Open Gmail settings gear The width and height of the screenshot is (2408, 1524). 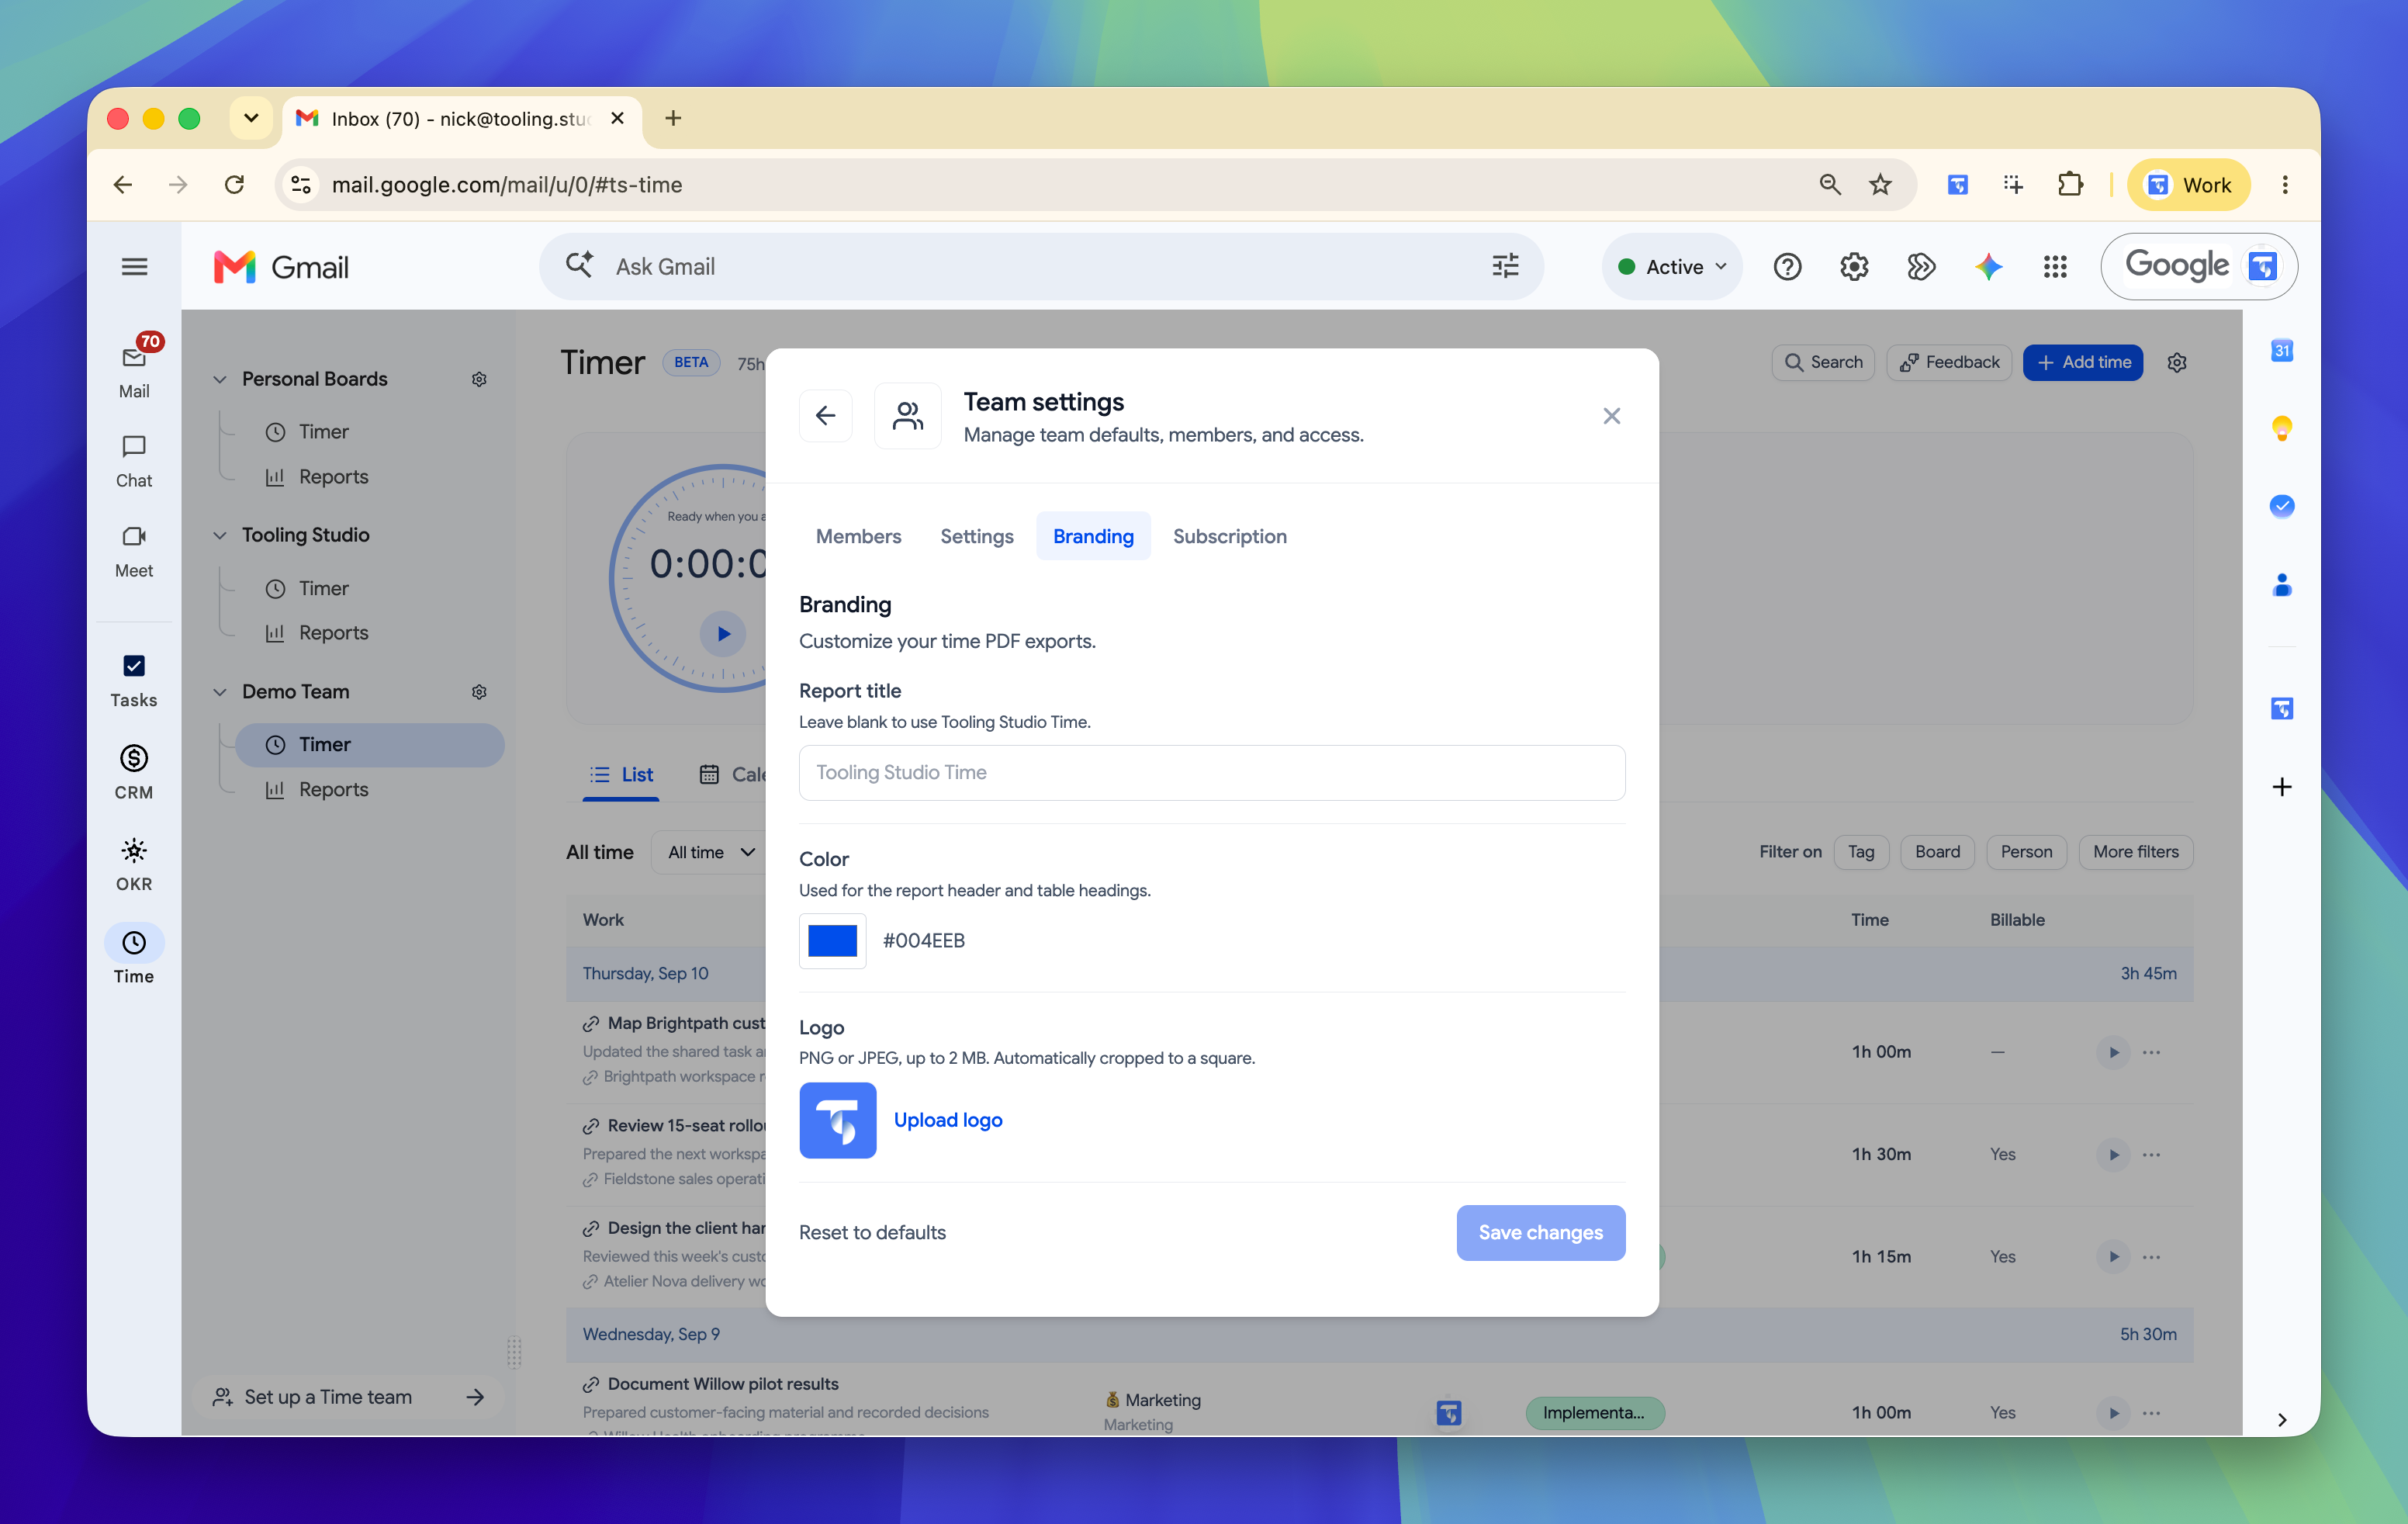tap(1854, 266)
